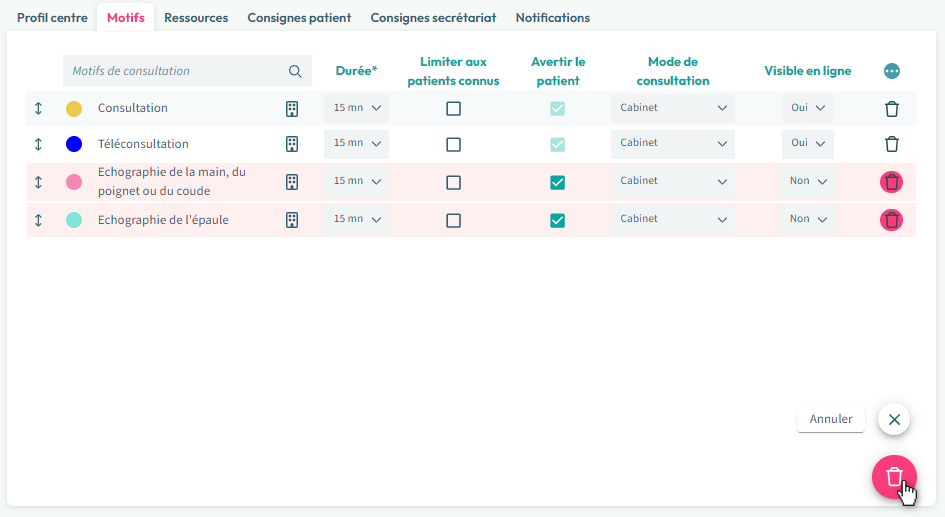The width and height of the screenshot is (945, 517).
Task: Open the Consignes patient tab
Action: pos(299,18)
